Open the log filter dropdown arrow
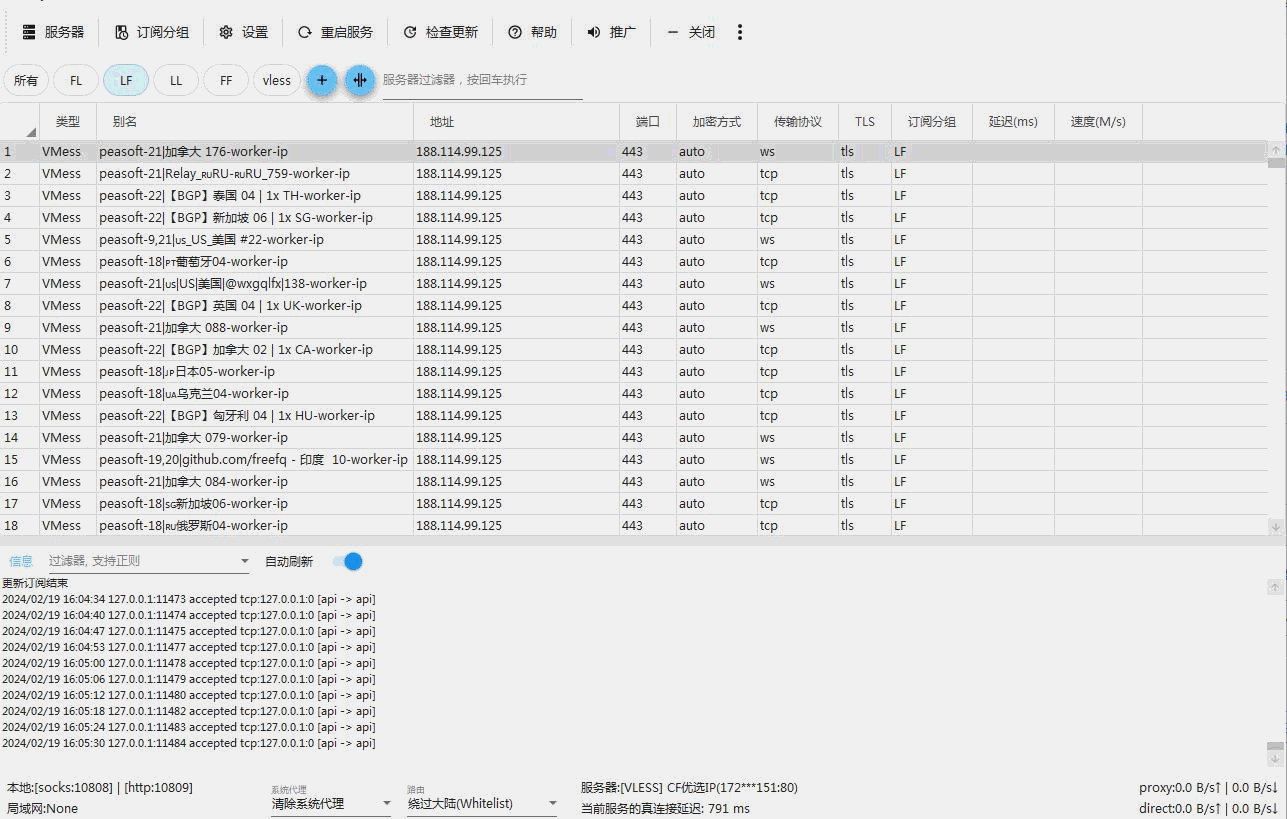The width and height of the screenshot is (1287, 819). pos(244,562)
